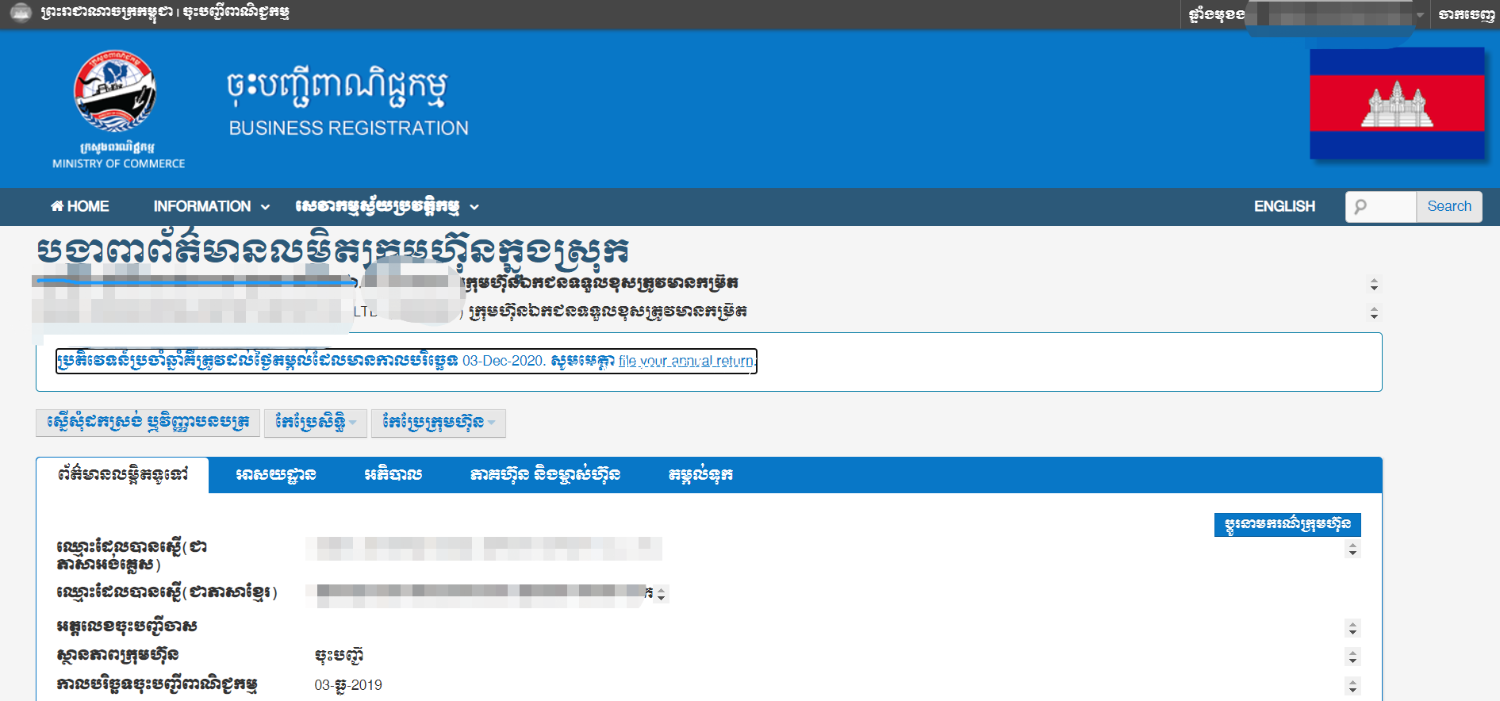Switch language via the ENGLISH link
The image size is (1500, 701).
coord(1284,206)
